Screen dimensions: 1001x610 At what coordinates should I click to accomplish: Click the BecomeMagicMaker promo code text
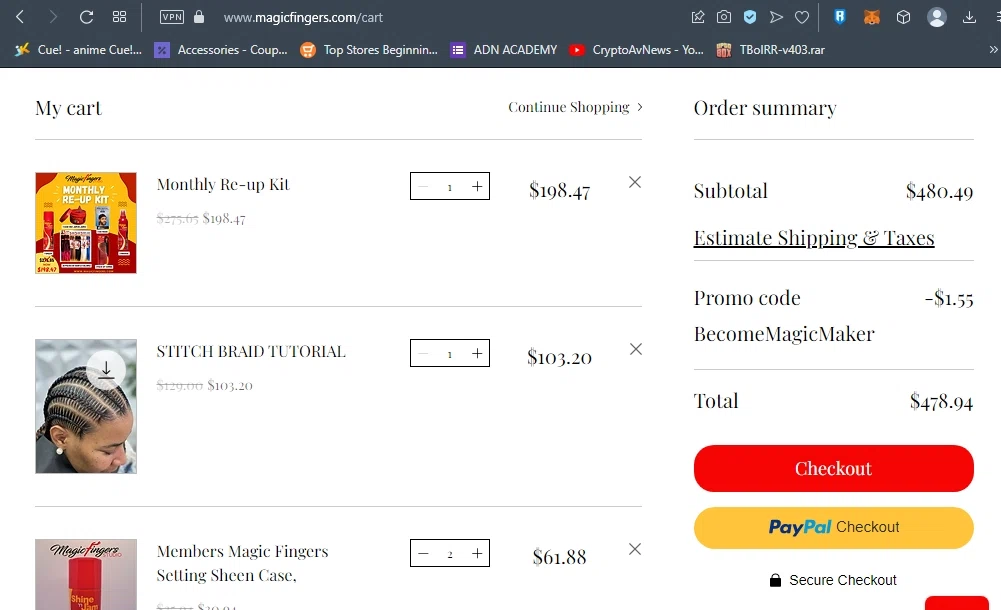click(x=784, y=334)
